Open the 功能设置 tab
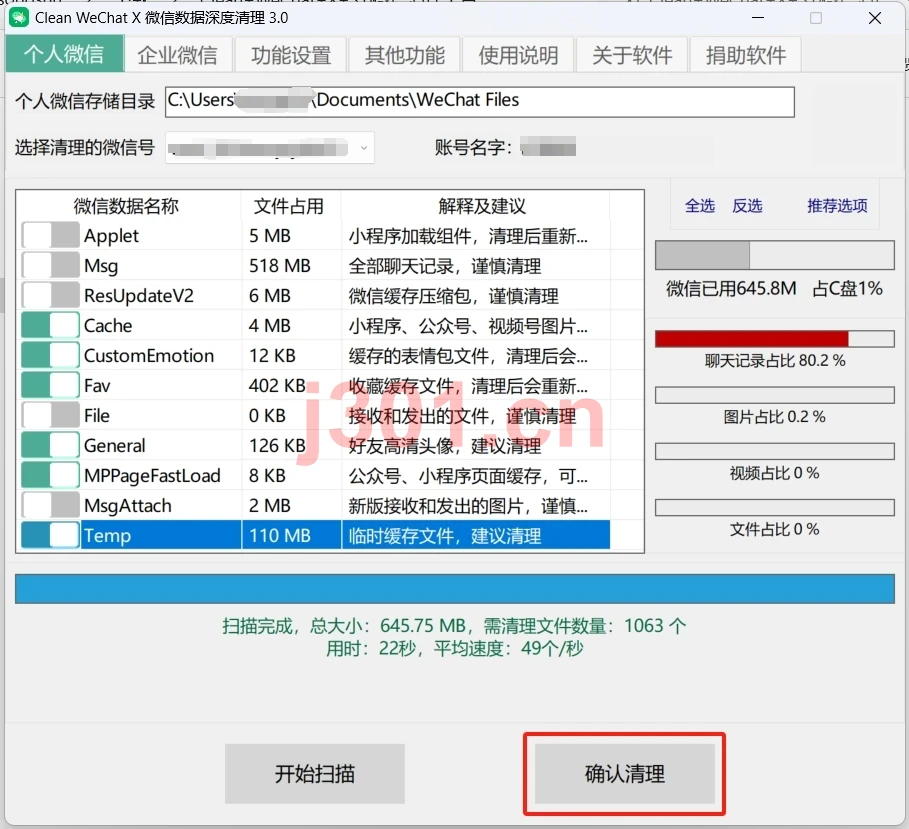Screen dimensions: 909x829 pos(291,55)
